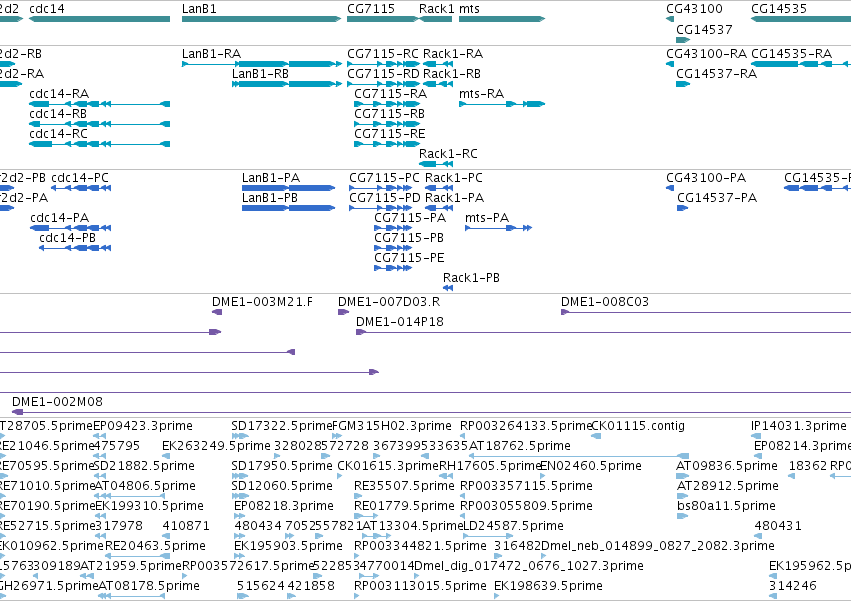This screenshot has width=851, height=601.
Task: Click BAC clone DME1-014P18
Action: (x=604, y=332)
